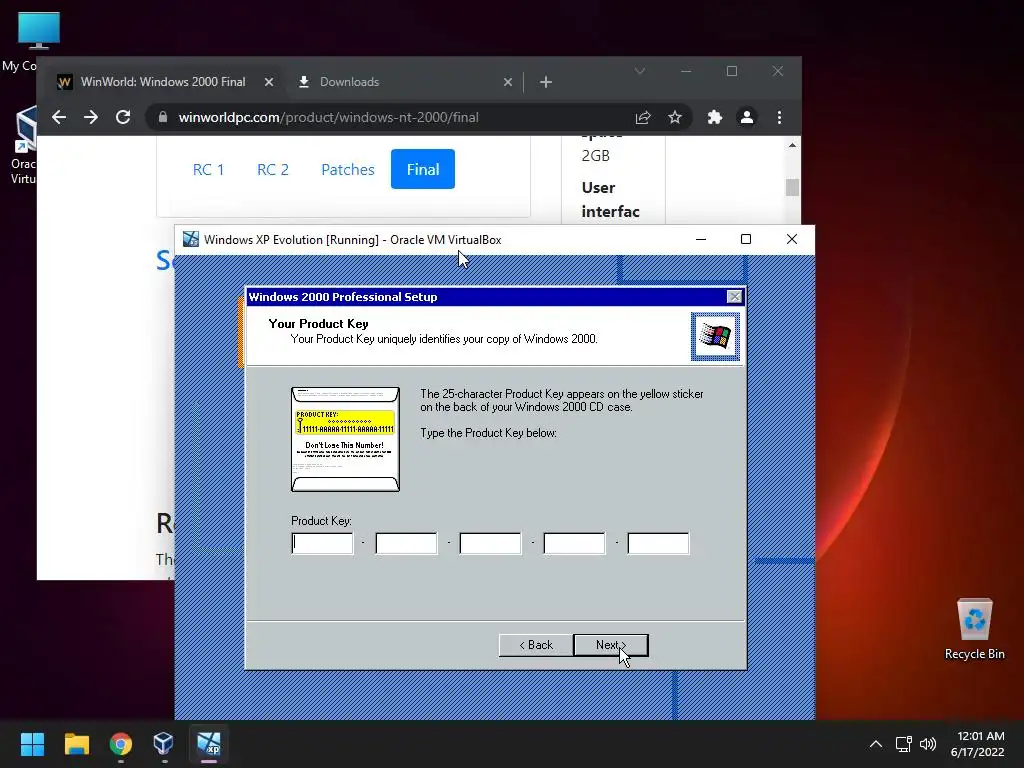
Task: Maximize the Chrome window
Action: point(731,71)
